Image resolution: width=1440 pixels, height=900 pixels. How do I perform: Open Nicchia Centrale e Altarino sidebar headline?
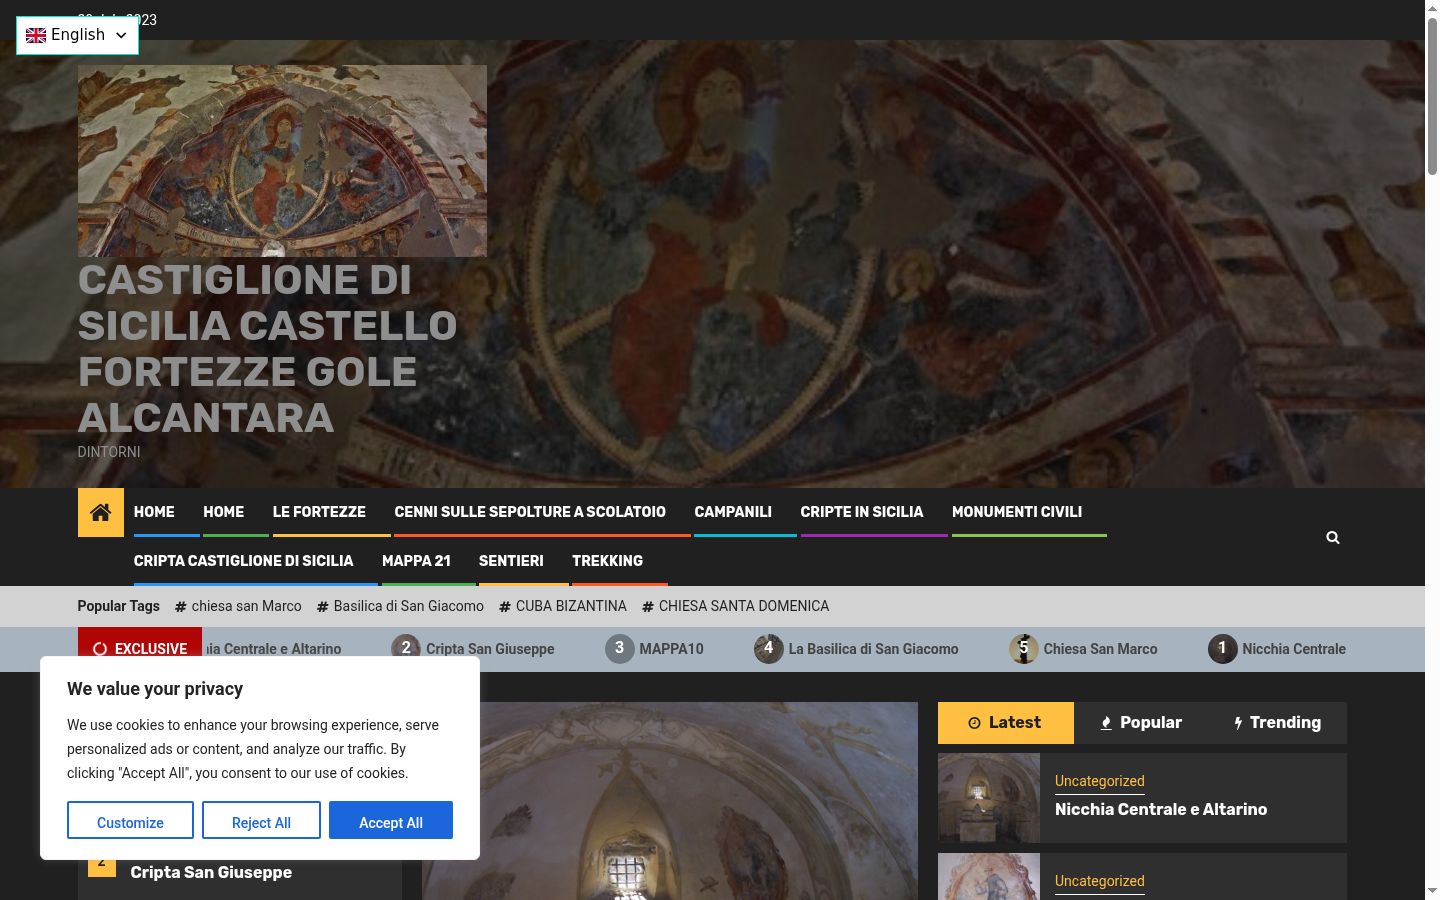coord(1161,810)
